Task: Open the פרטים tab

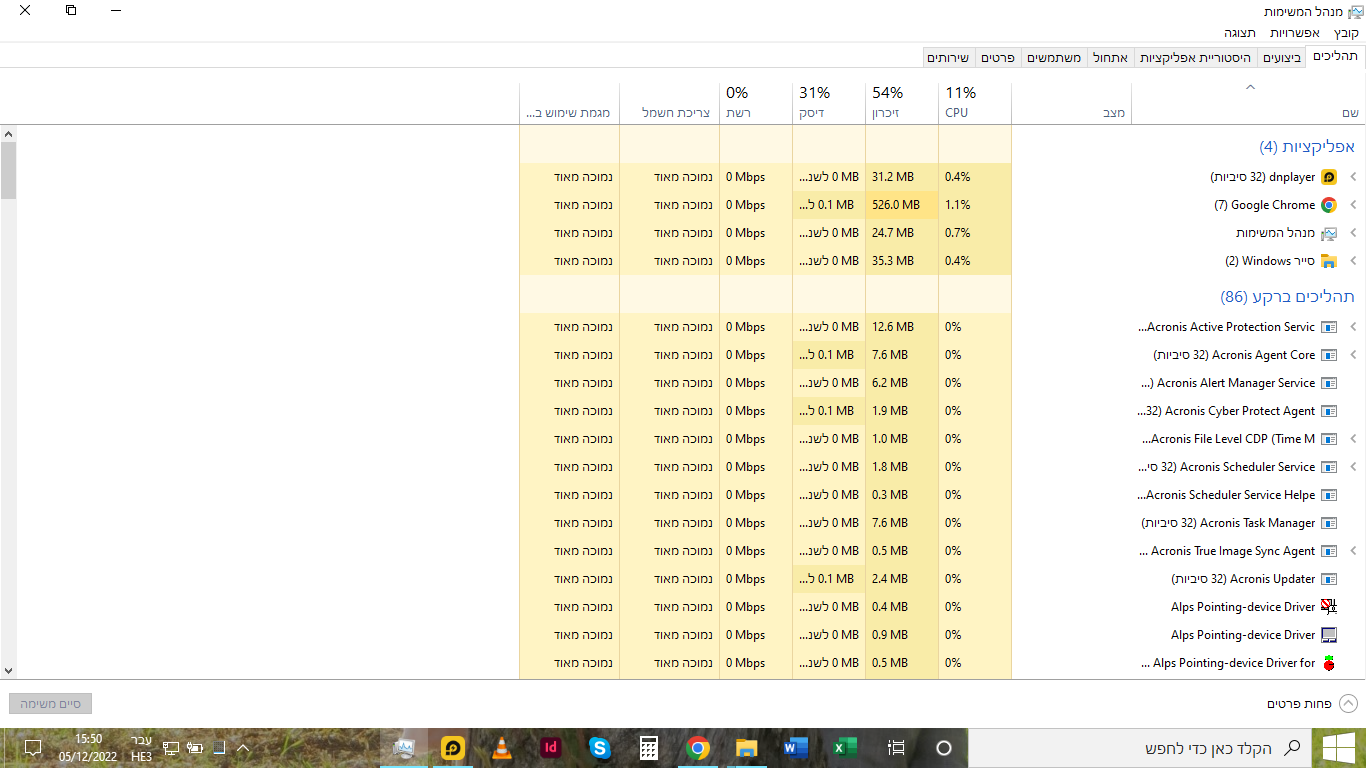Action: 997,58
